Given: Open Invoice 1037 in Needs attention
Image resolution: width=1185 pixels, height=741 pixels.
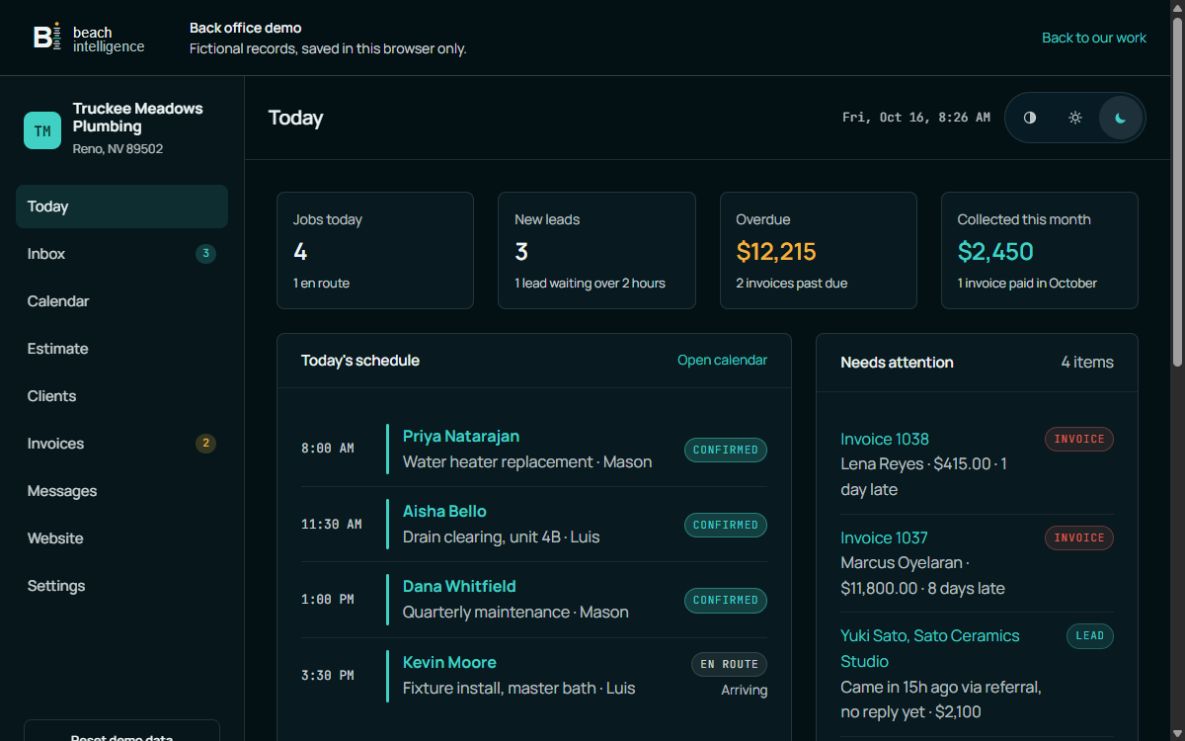Looking at the screenshot, I should pyautogui.click(x=883, y=538).
